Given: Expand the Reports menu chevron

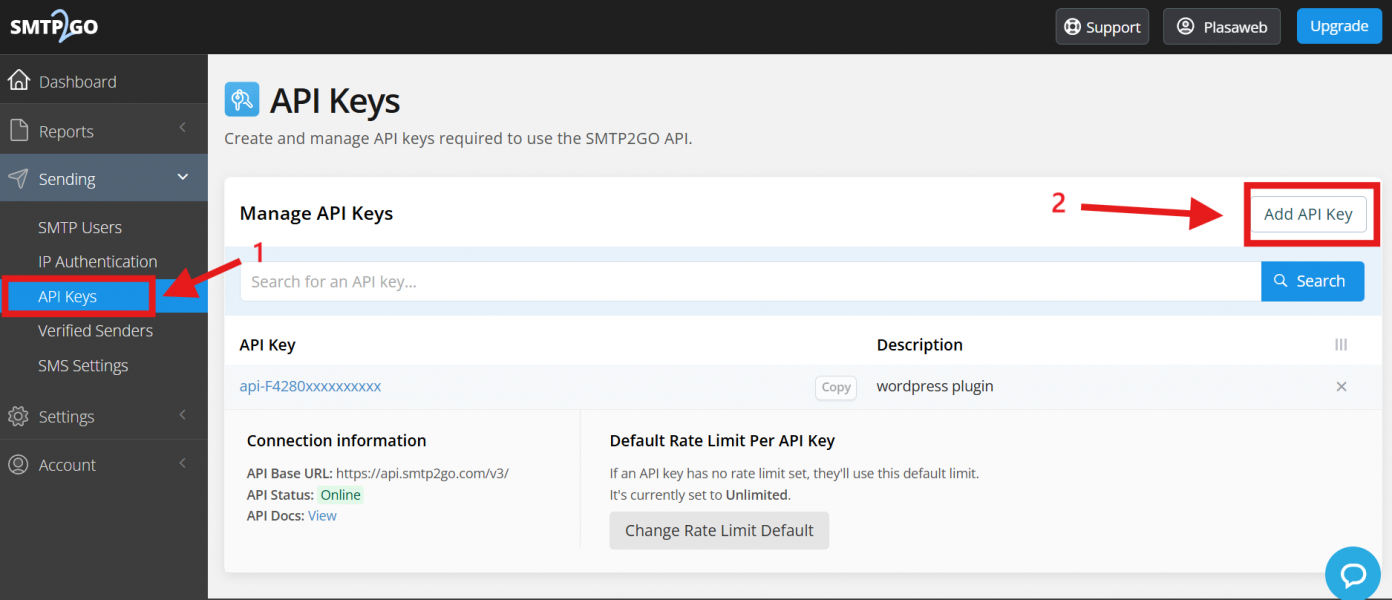Looking at the screenshot, I should [x=183, y=128].
